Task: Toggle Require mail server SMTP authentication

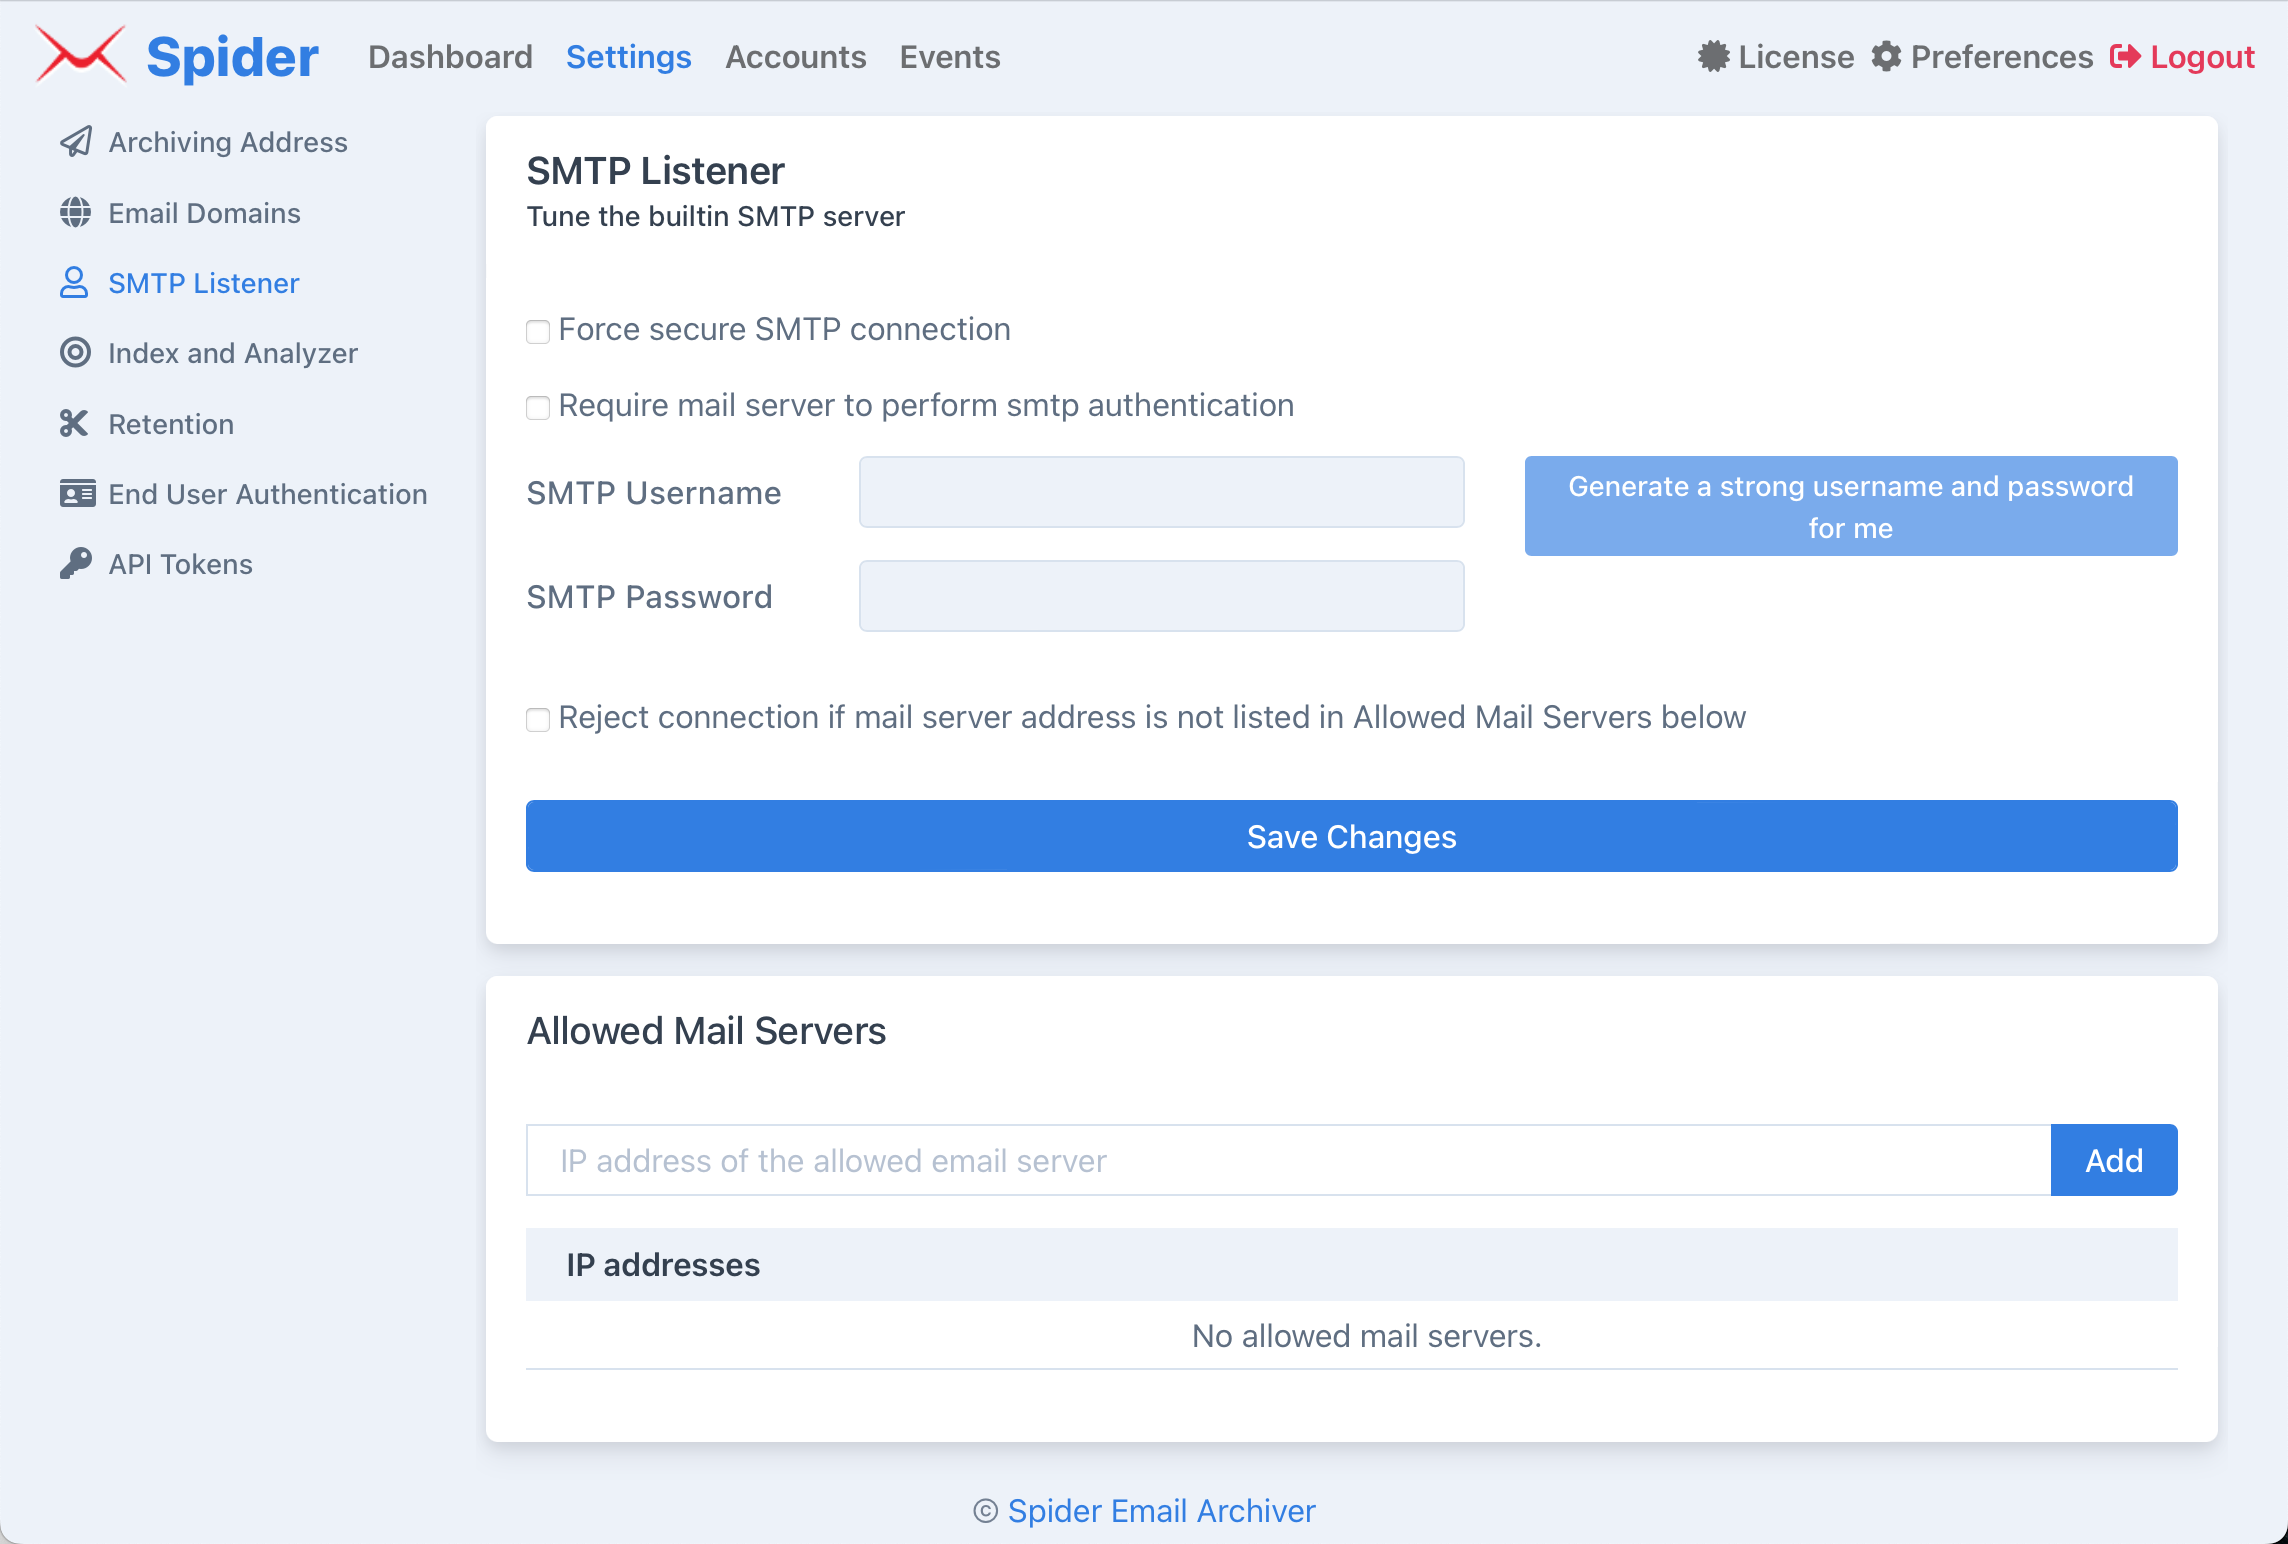Action: click(536, 408)
